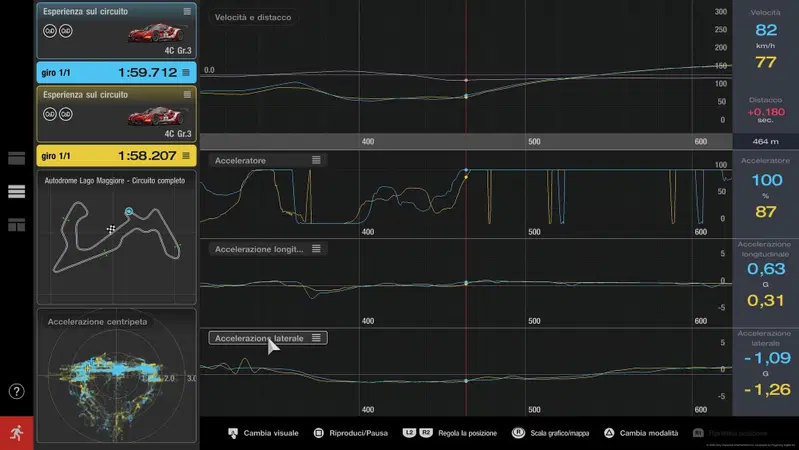Click the blue accelerator value 100
Image resolution: width=799 pixels, height=450 pixels.
[x=767, y=180]
